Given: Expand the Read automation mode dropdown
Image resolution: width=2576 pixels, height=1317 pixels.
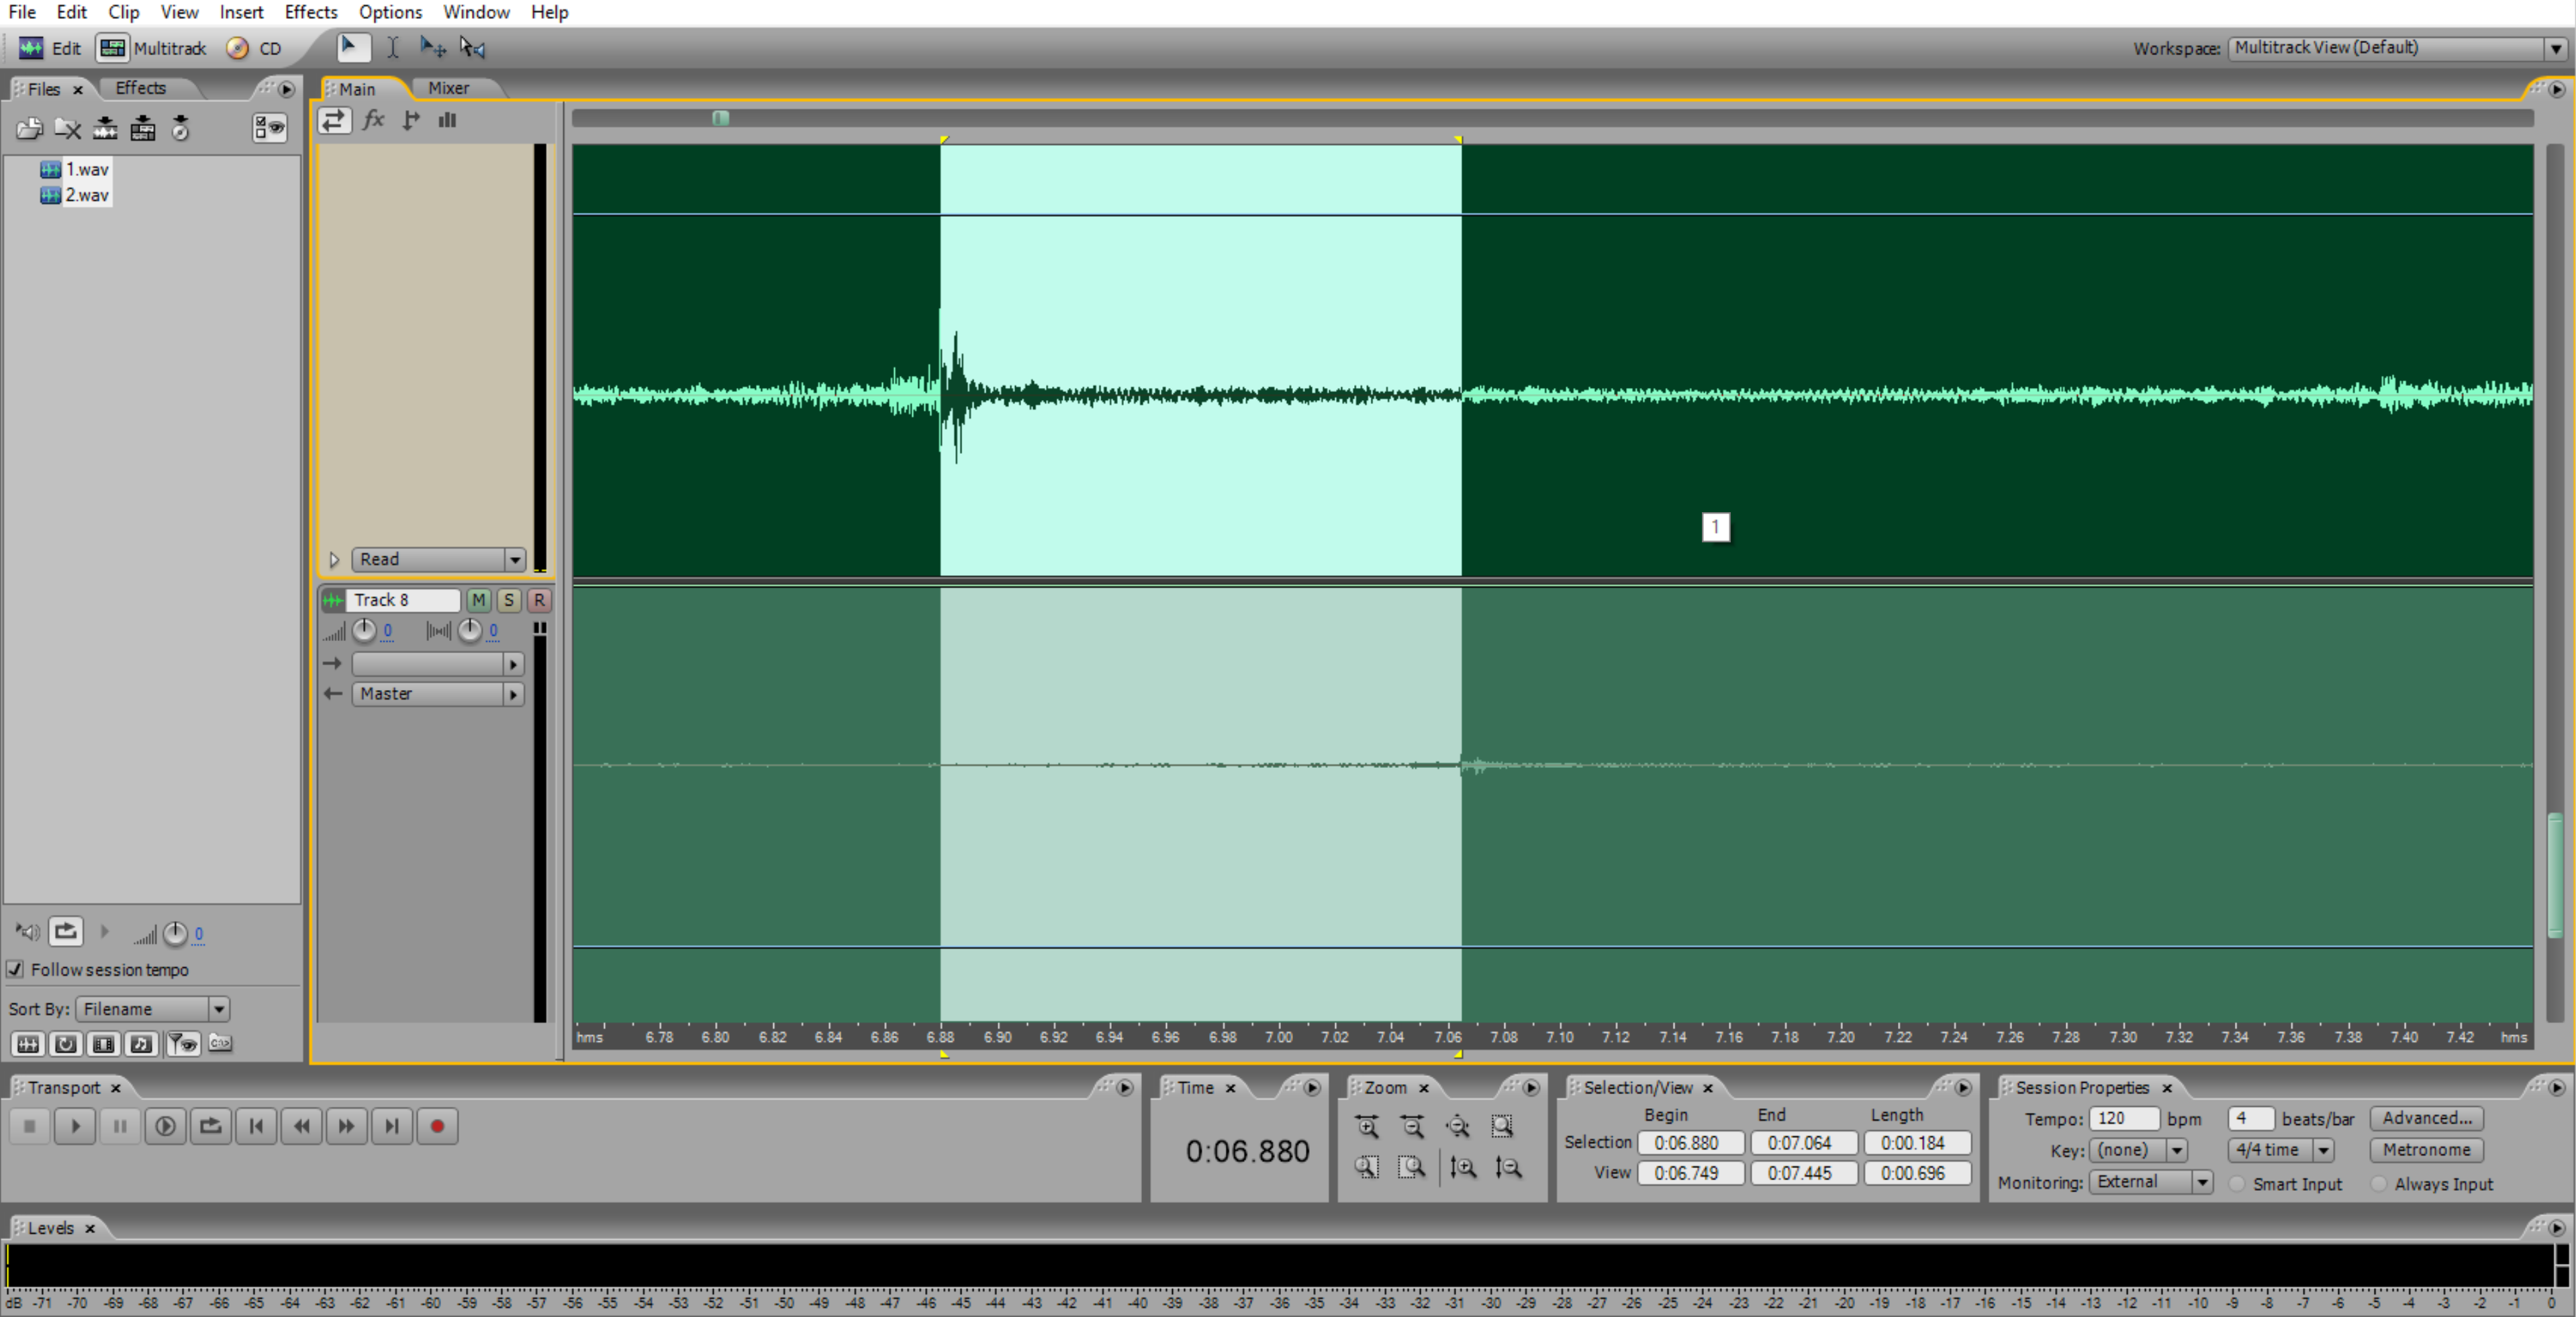Looking at the screenshot, I should click(515, 559).
